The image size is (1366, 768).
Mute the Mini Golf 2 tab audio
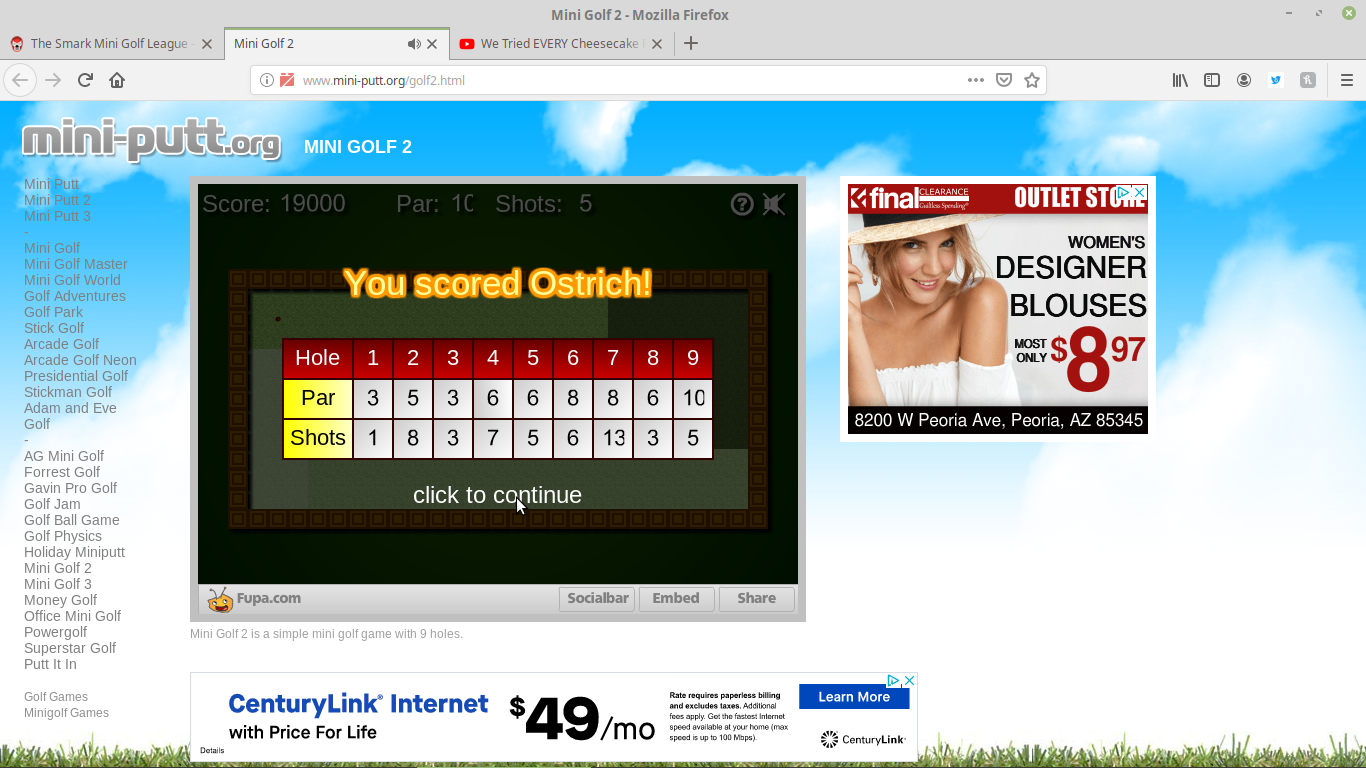(414, 44)
